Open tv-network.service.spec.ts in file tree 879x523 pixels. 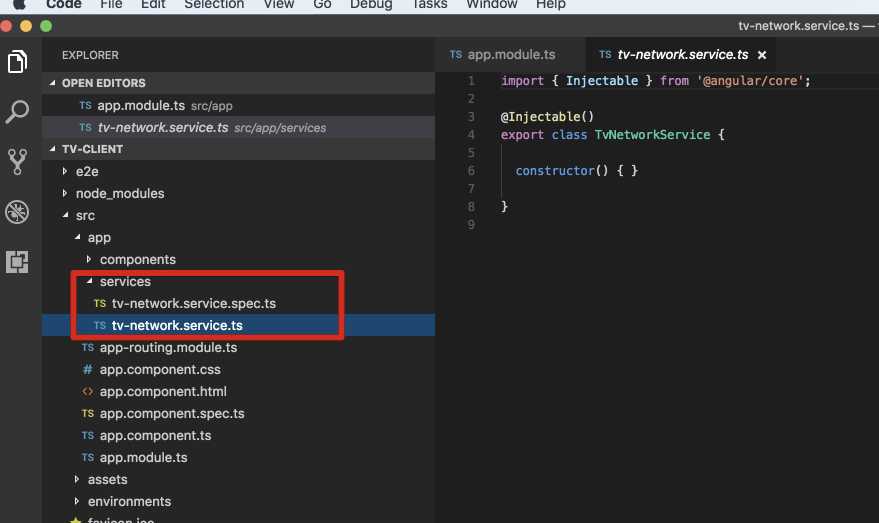pyautogui.click(x=238, y=303)
